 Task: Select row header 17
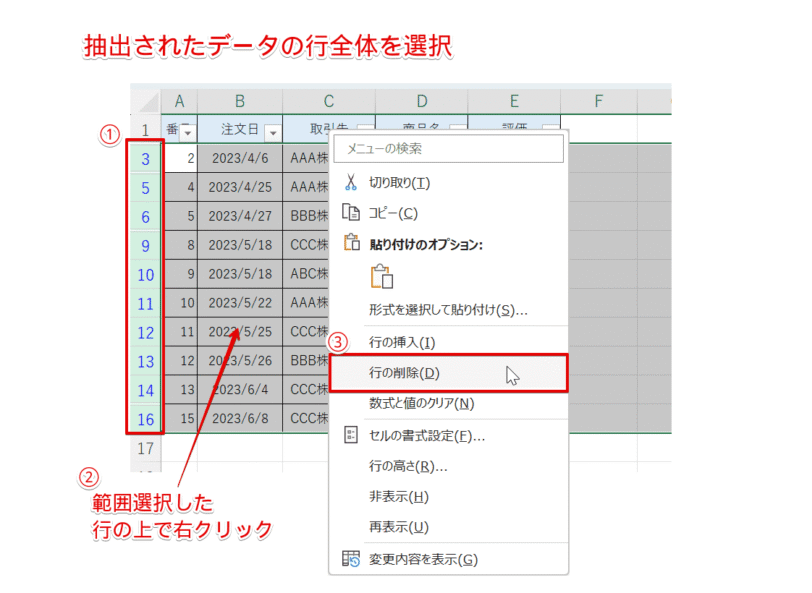[x=146, y=448]
